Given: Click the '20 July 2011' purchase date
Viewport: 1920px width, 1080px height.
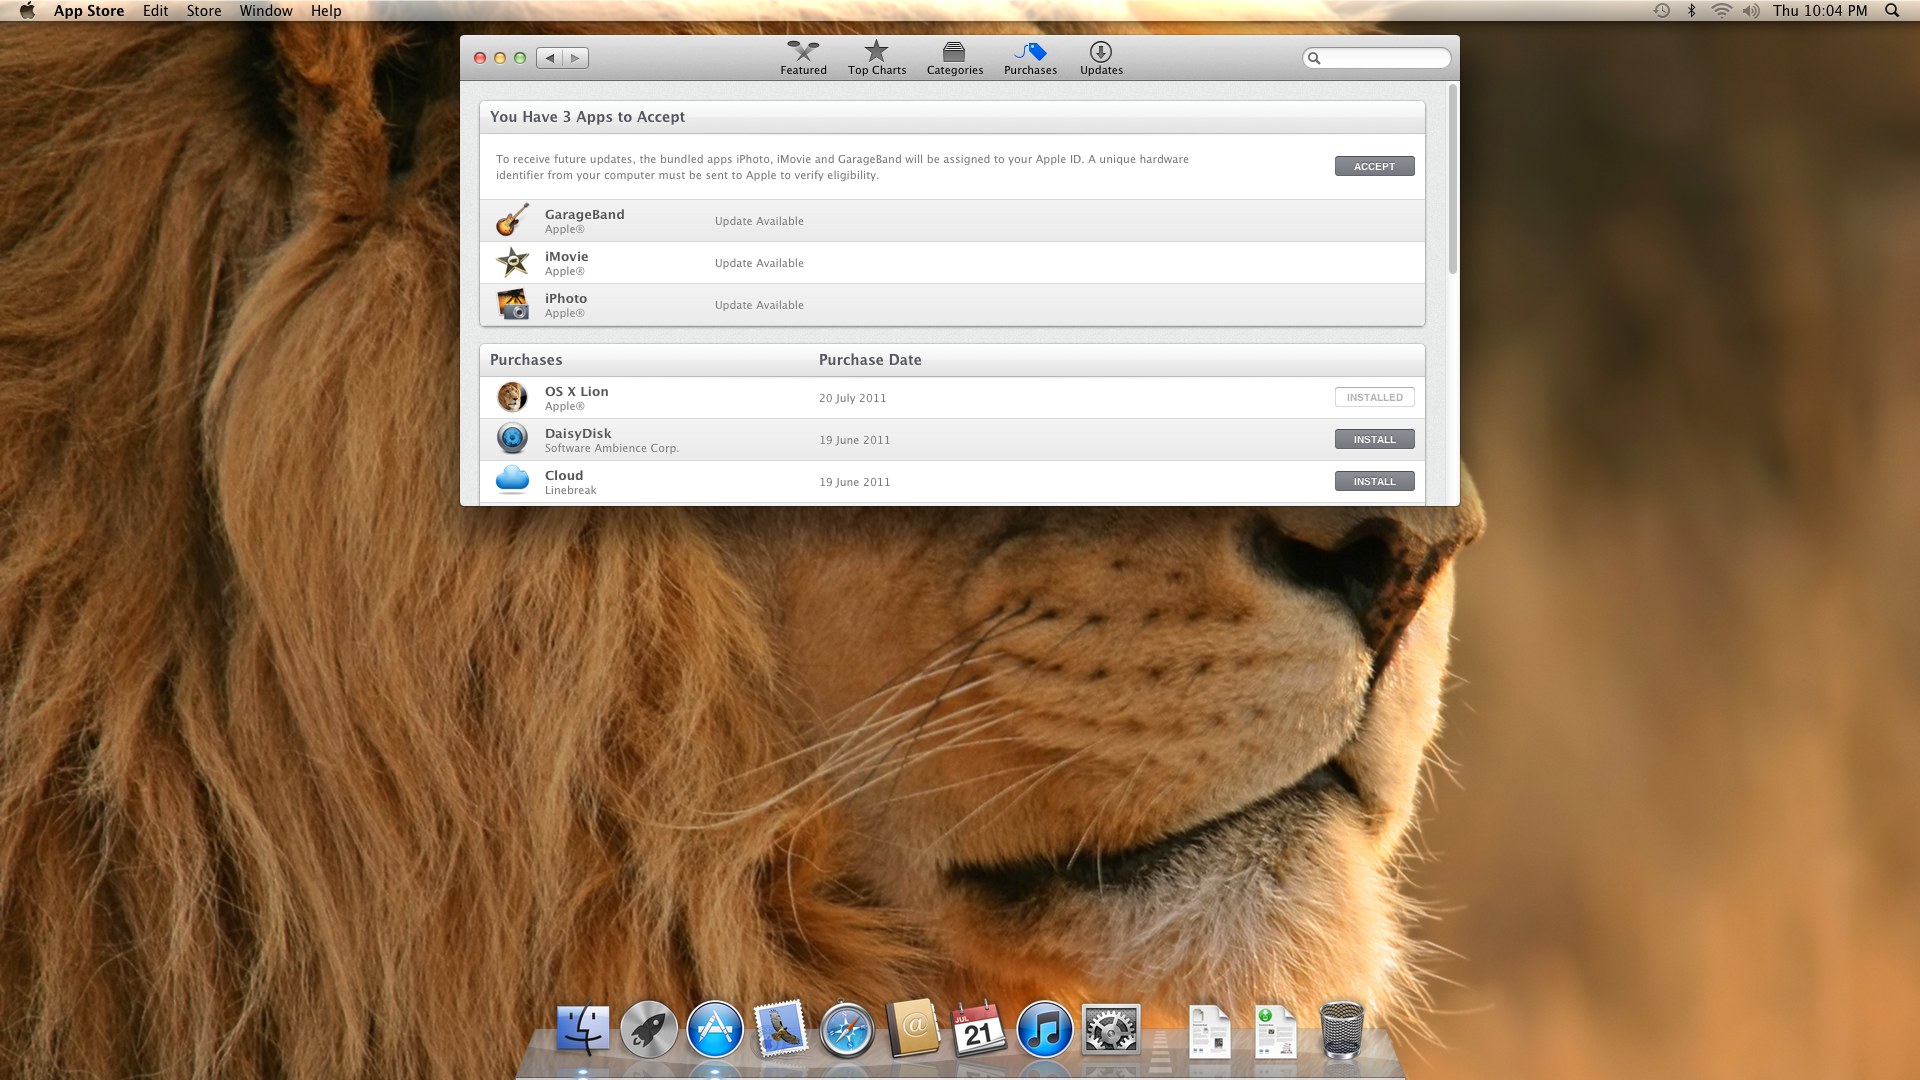Looking at the screenshot, I should [852, 398].
